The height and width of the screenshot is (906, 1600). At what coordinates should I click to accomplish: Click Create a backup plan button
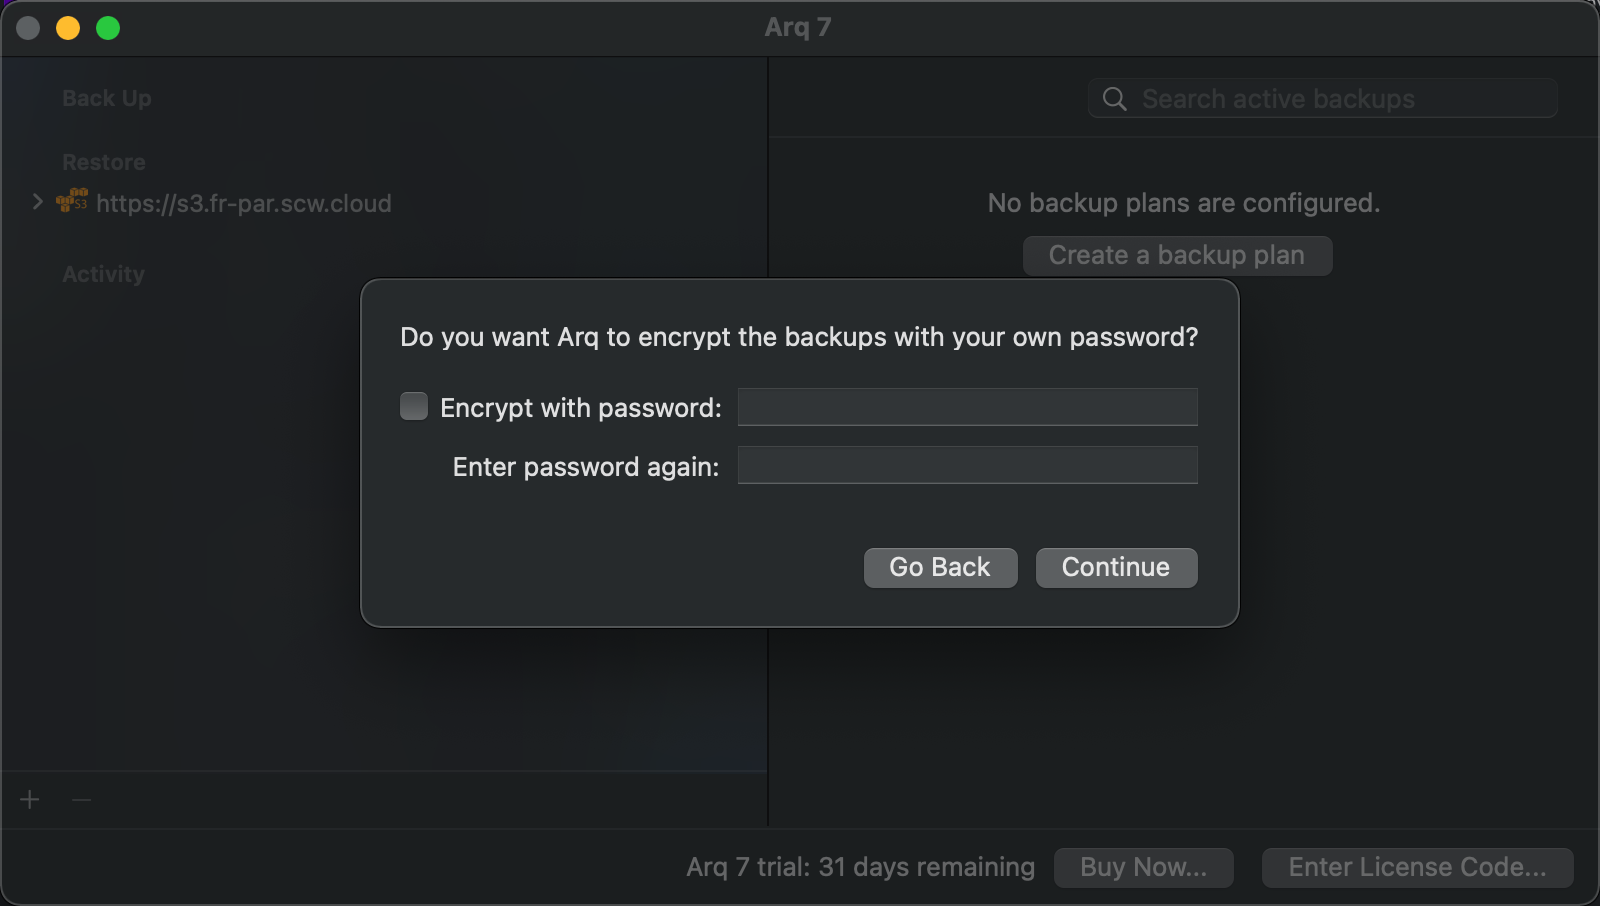1177,255
